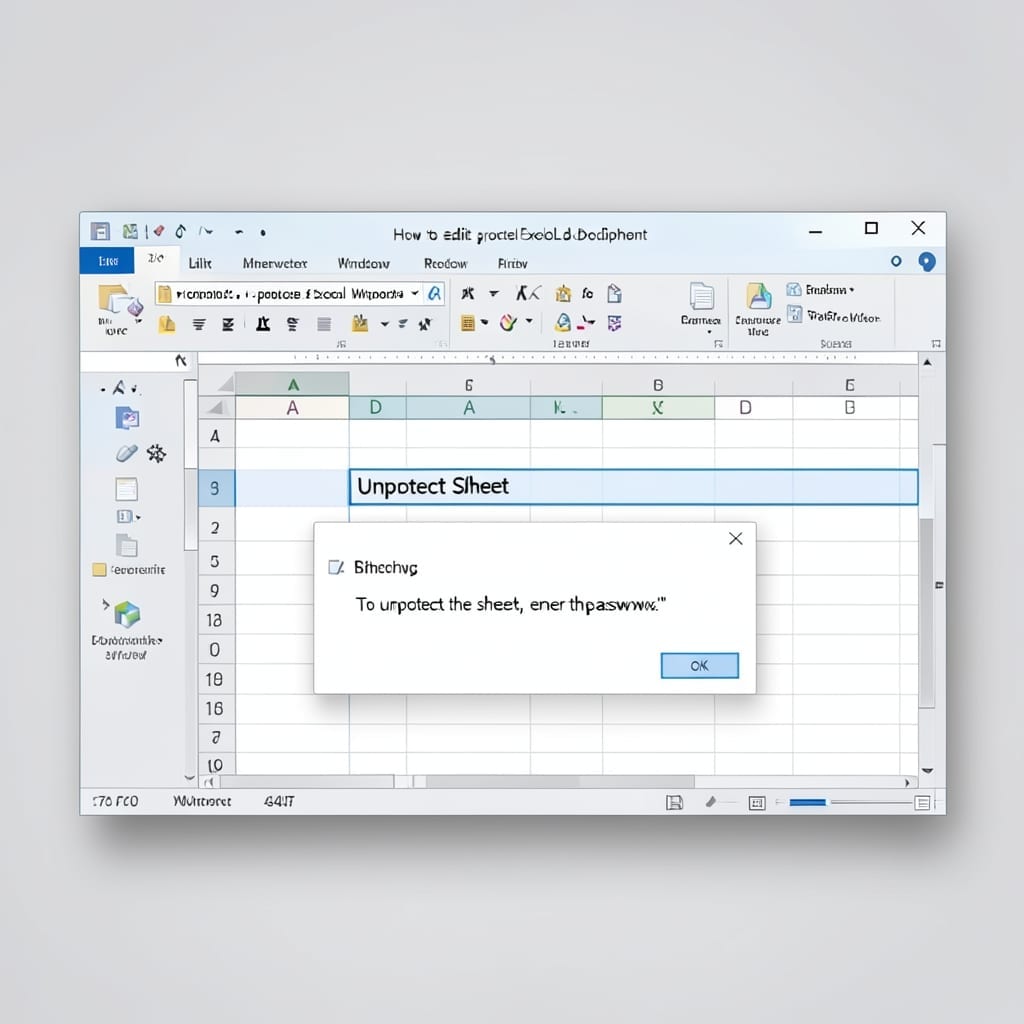Viewport: 1024px width, 1024px height.
Task: Click OK in the unprotect sheet dialog
Action: pos(699,665)
